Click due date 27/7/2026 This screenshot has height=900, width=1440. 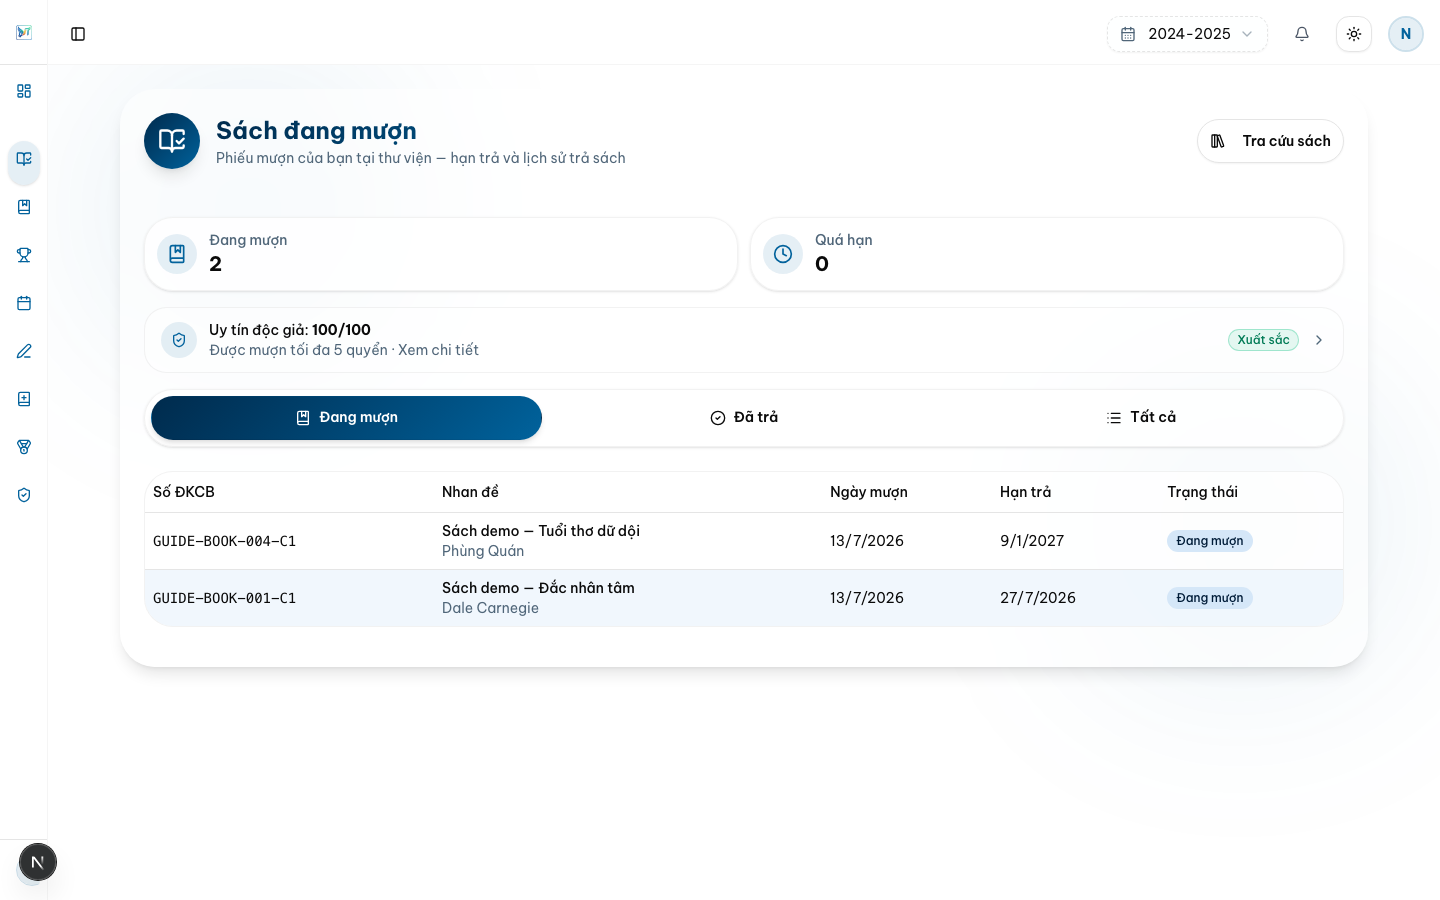coord(1038,598)
